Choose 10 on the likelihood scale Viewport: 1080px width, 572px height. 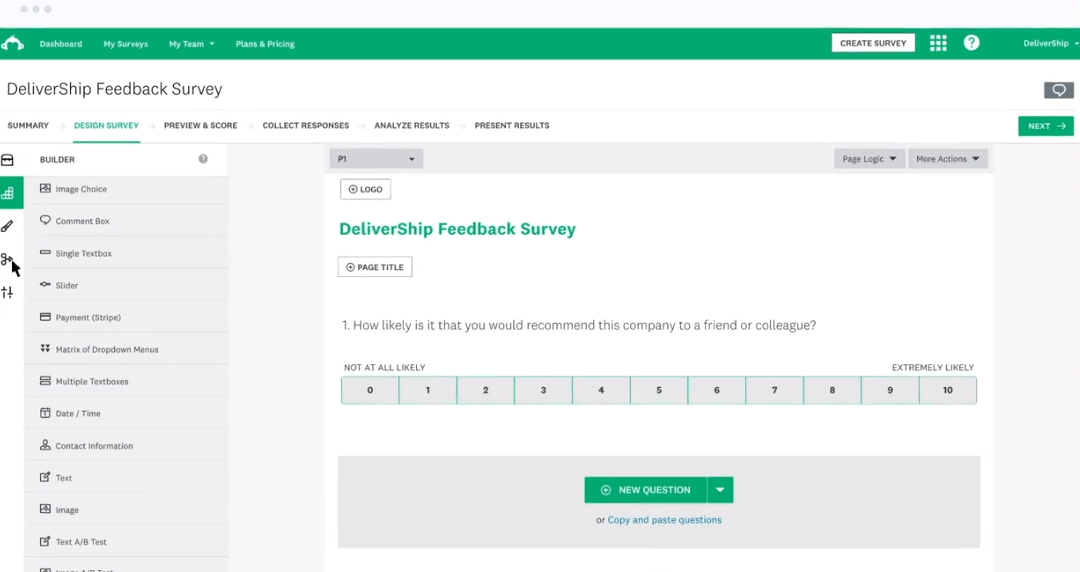[947, 390]
